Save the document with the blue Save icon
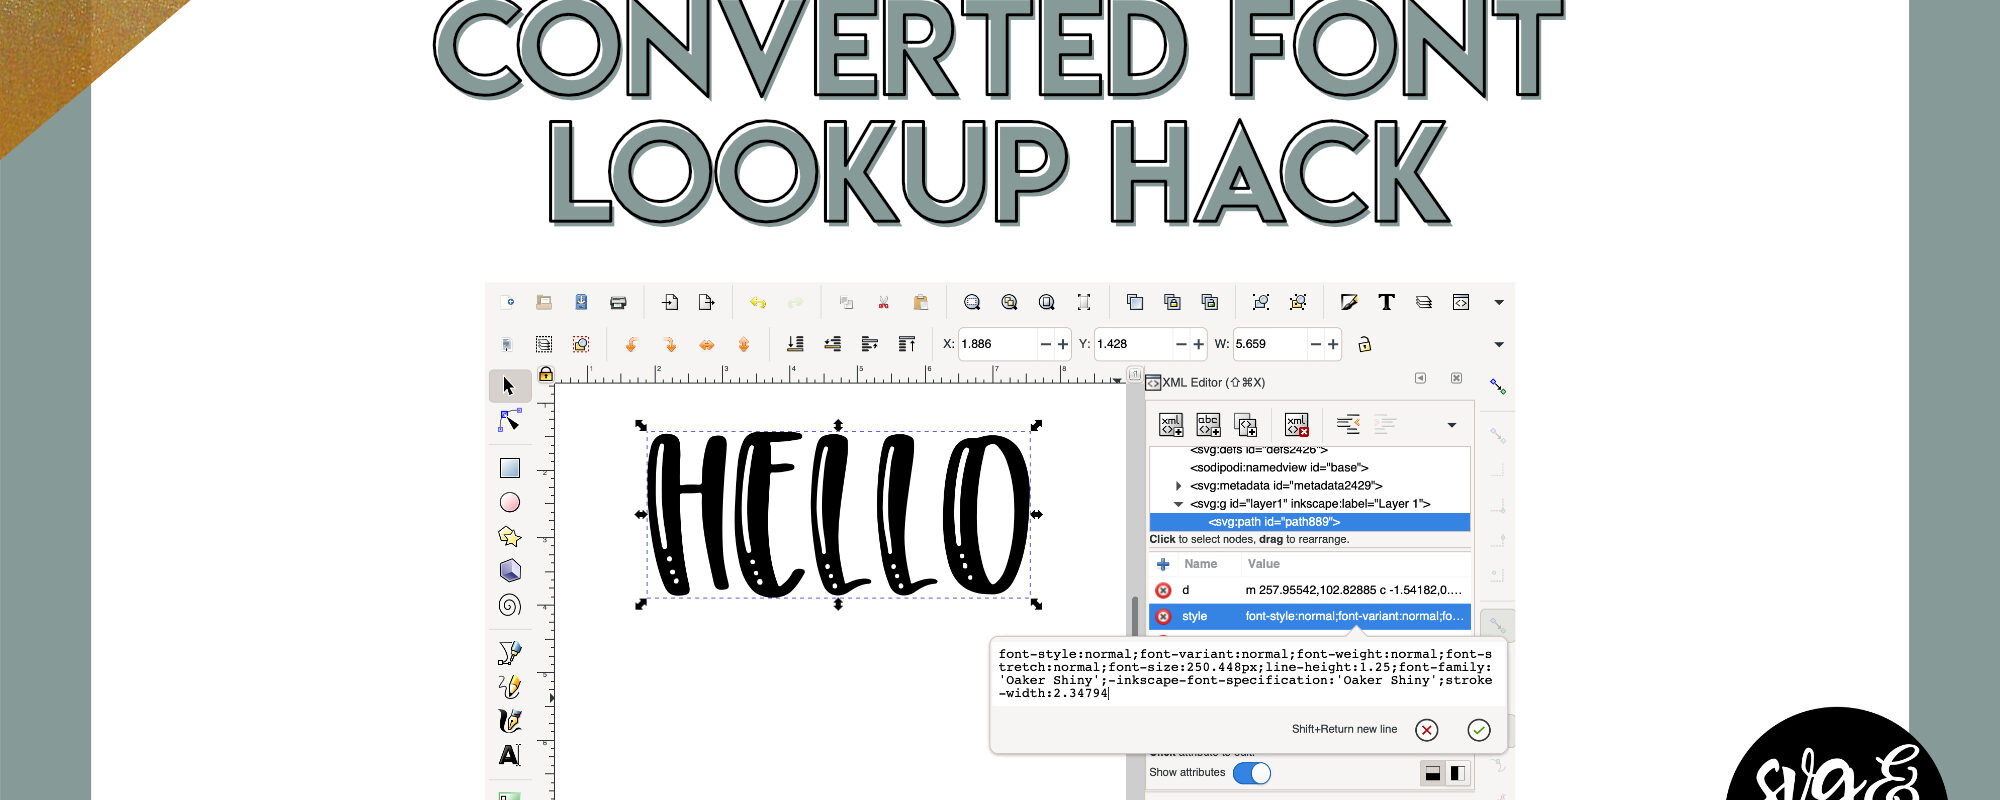The image size is (2000, 800). coord(581,302)
